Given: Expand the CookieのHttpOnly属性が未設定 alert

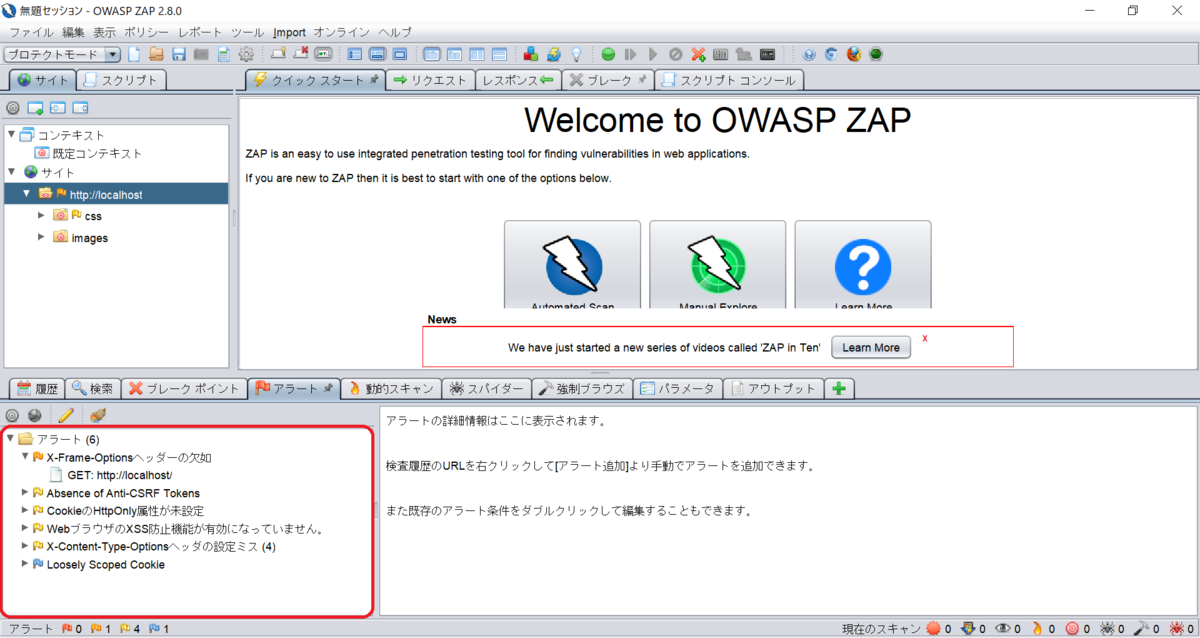Looking at the screenshot, I should 25,510.
